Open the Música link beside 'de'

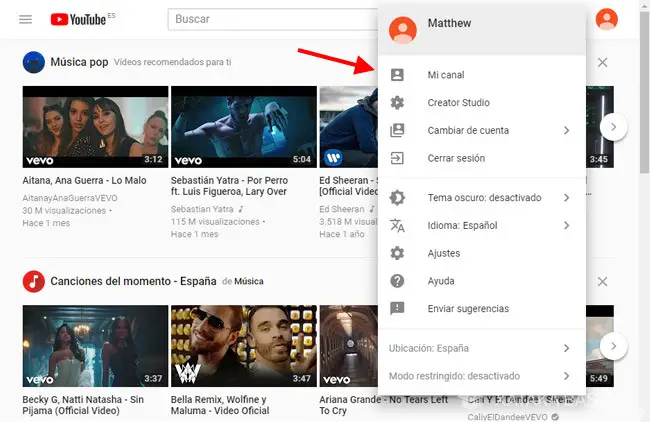pos(249,281)
